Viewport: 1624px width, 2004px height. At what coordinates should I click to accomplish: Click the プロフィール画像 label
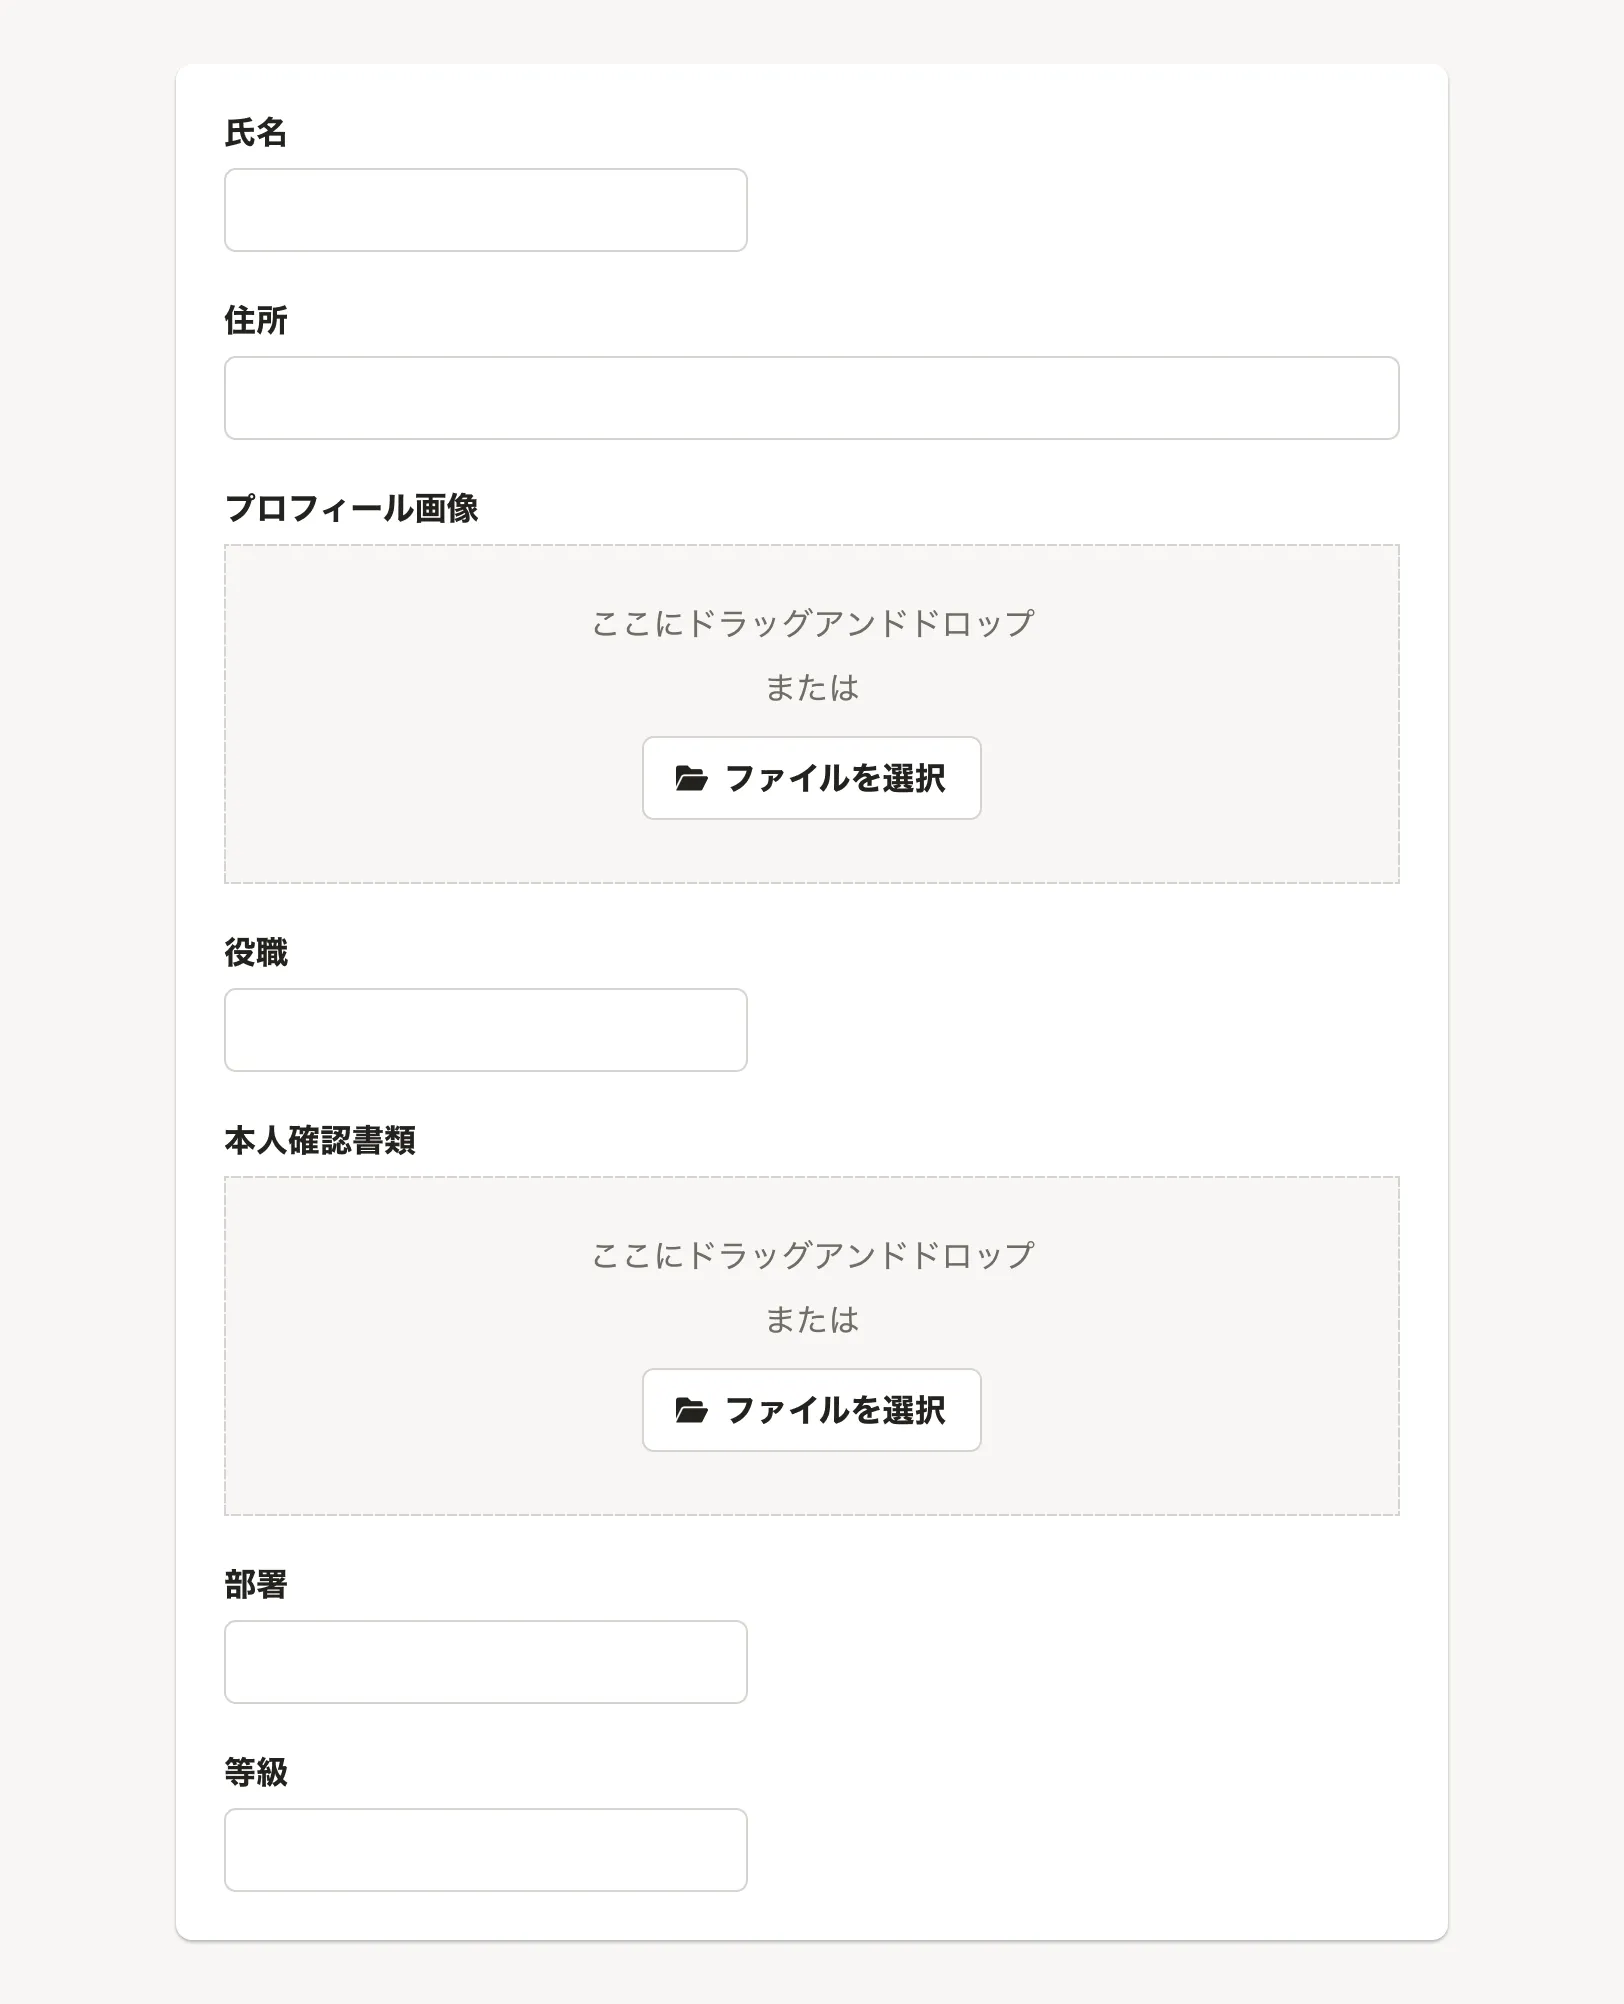click(x=352, y=508)
